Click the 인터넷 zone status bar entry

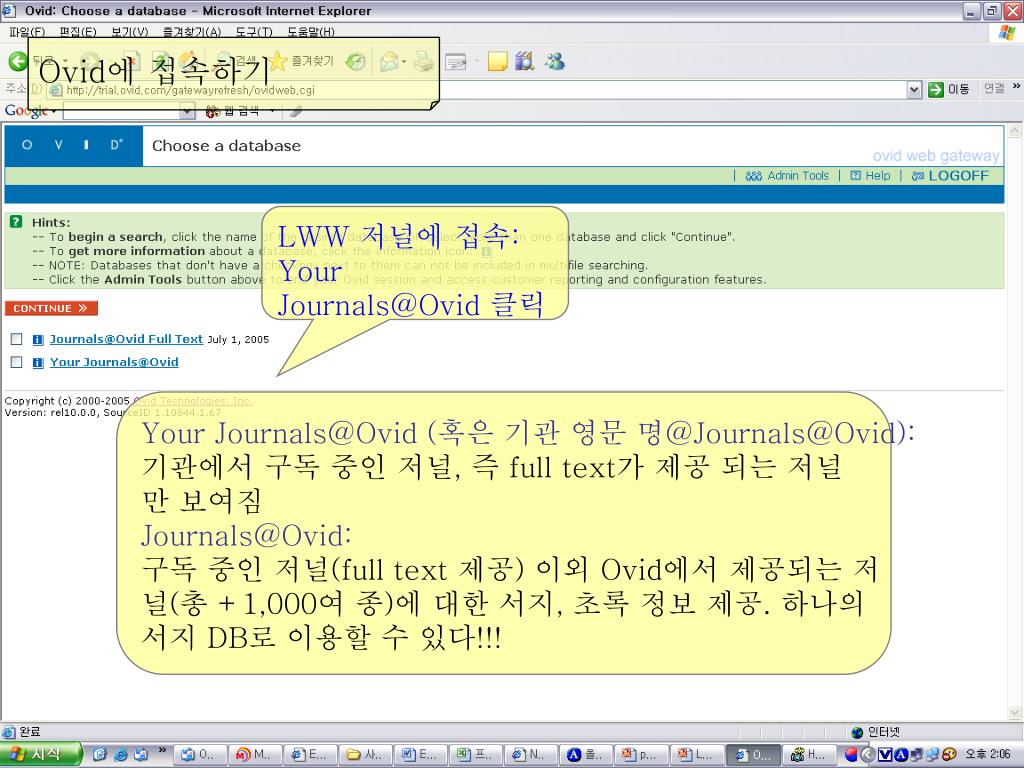(876, 732)
